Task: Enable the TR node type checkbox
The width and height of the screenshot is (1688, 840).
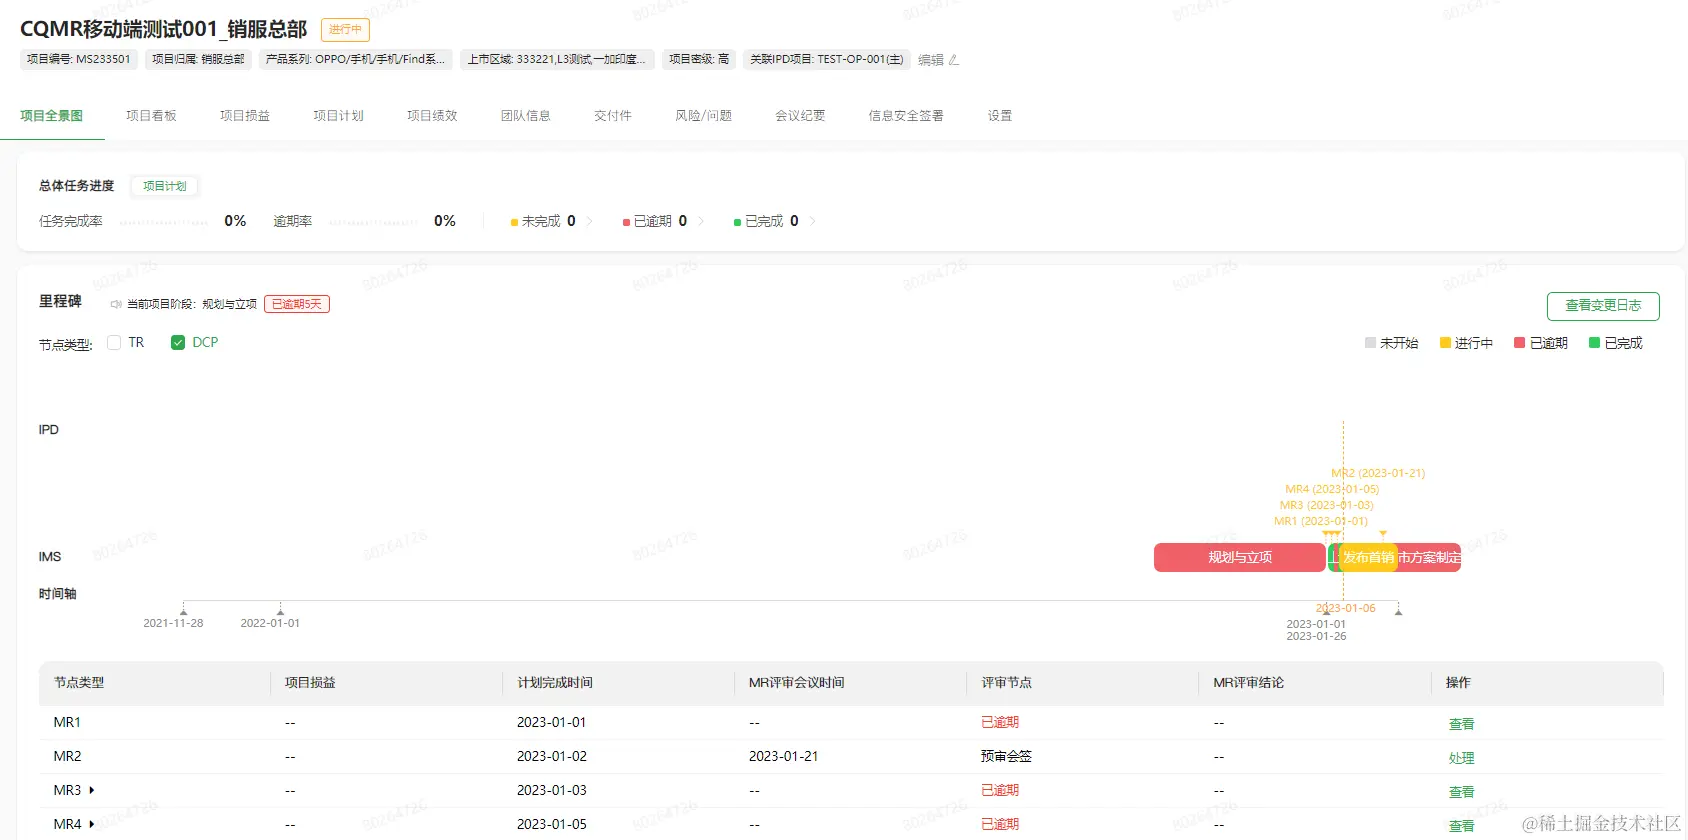Action: point(114,342)
